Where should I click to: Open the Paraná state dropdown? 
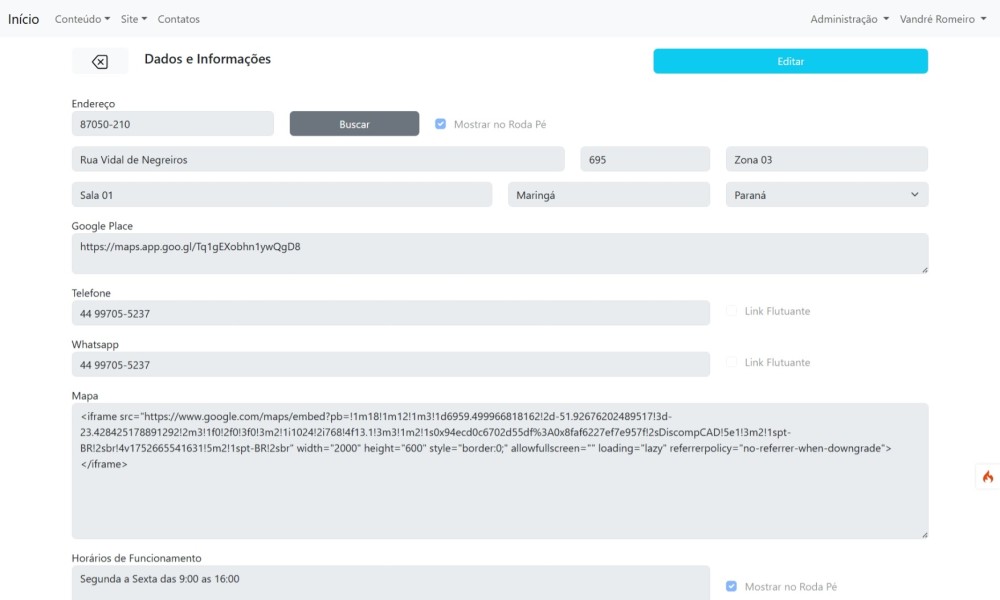pos(826,195)
